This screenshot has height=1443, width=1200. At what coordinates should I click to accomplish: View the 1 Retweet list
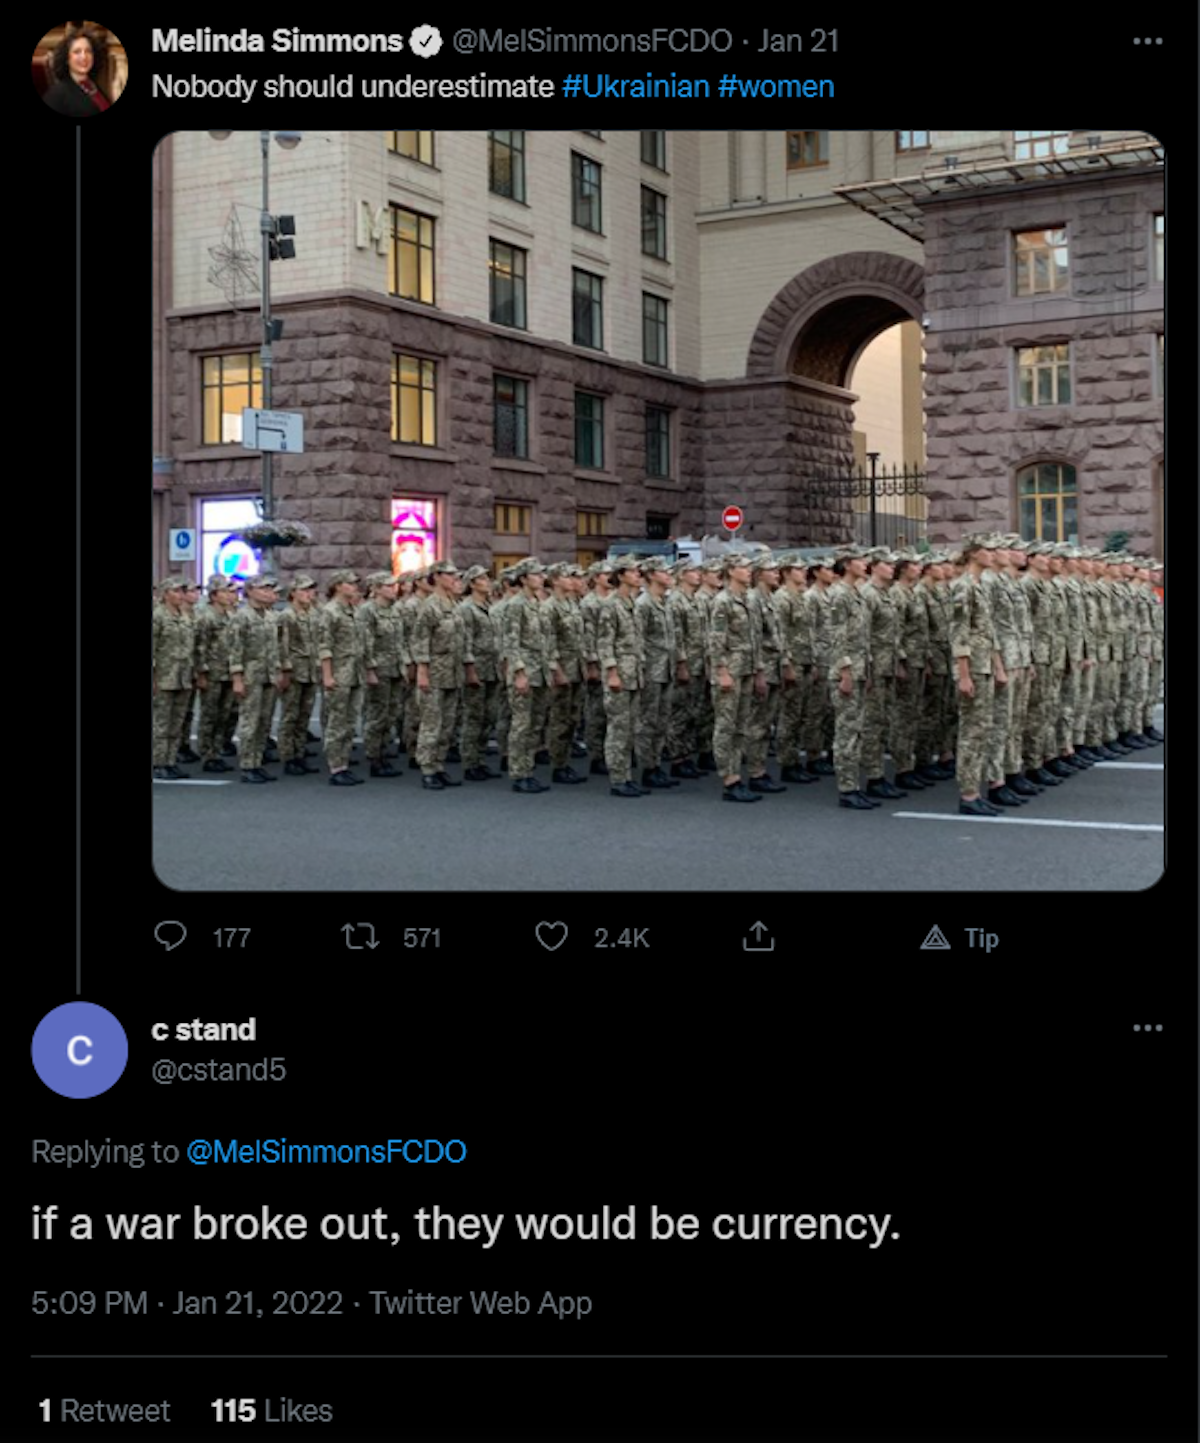104,1410
